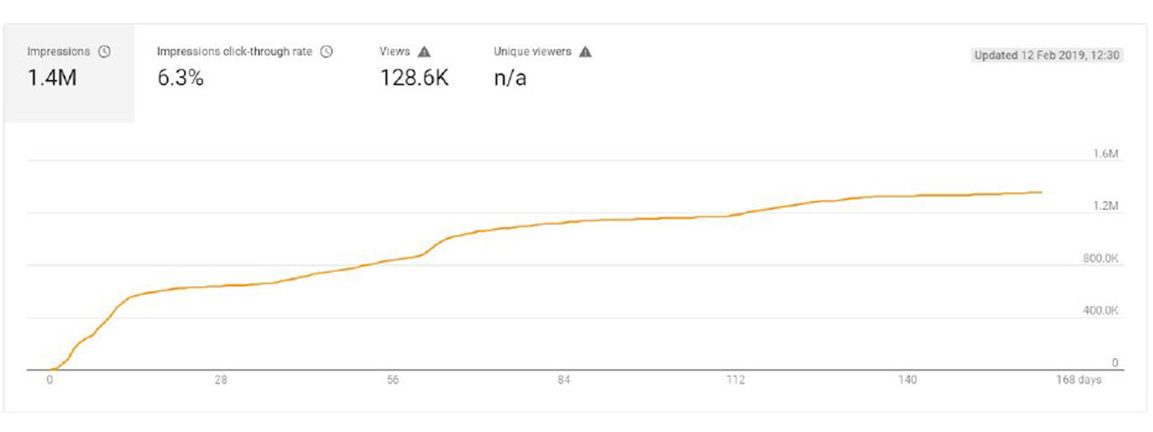Click the 6.3% click-through value
Screen dimensions: 1153x432
point(181,79)
